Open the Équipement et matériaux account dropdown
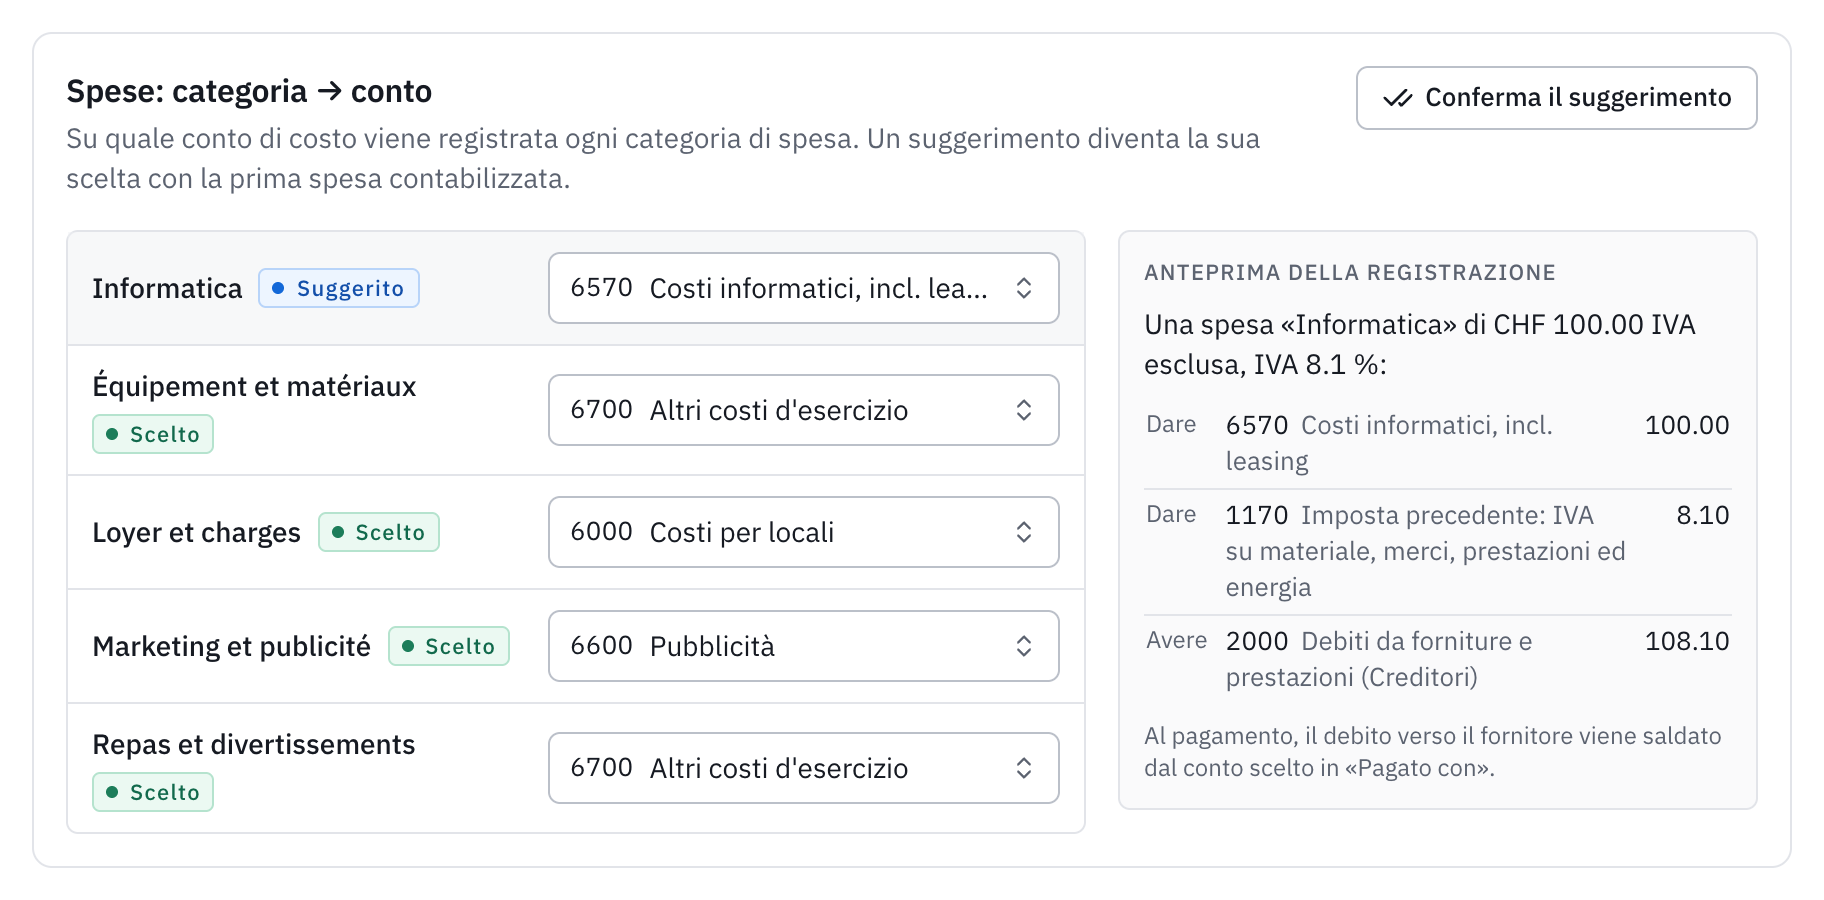 click(803, 410)
